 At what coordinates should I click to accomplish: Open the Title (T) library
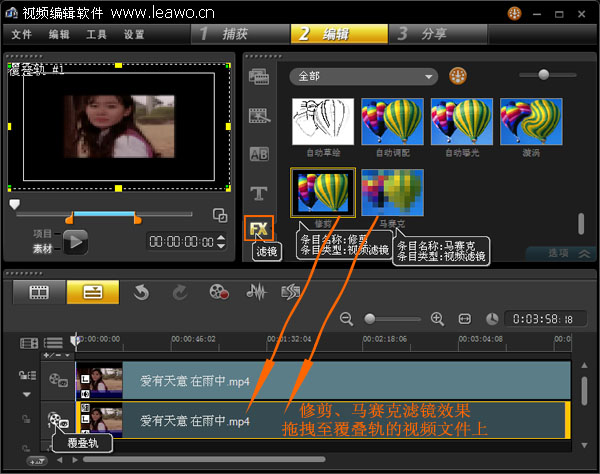(259, 192)
